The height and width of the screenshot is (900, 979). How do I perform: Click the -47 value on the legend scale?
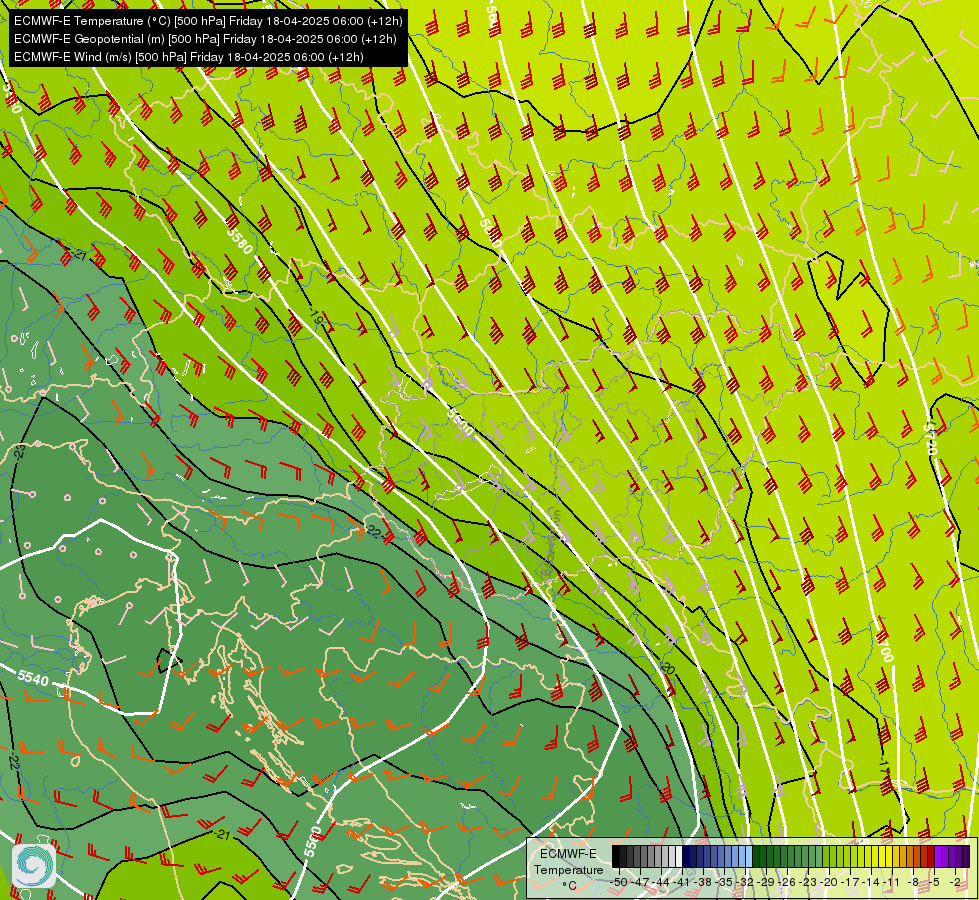click(640, 882)
